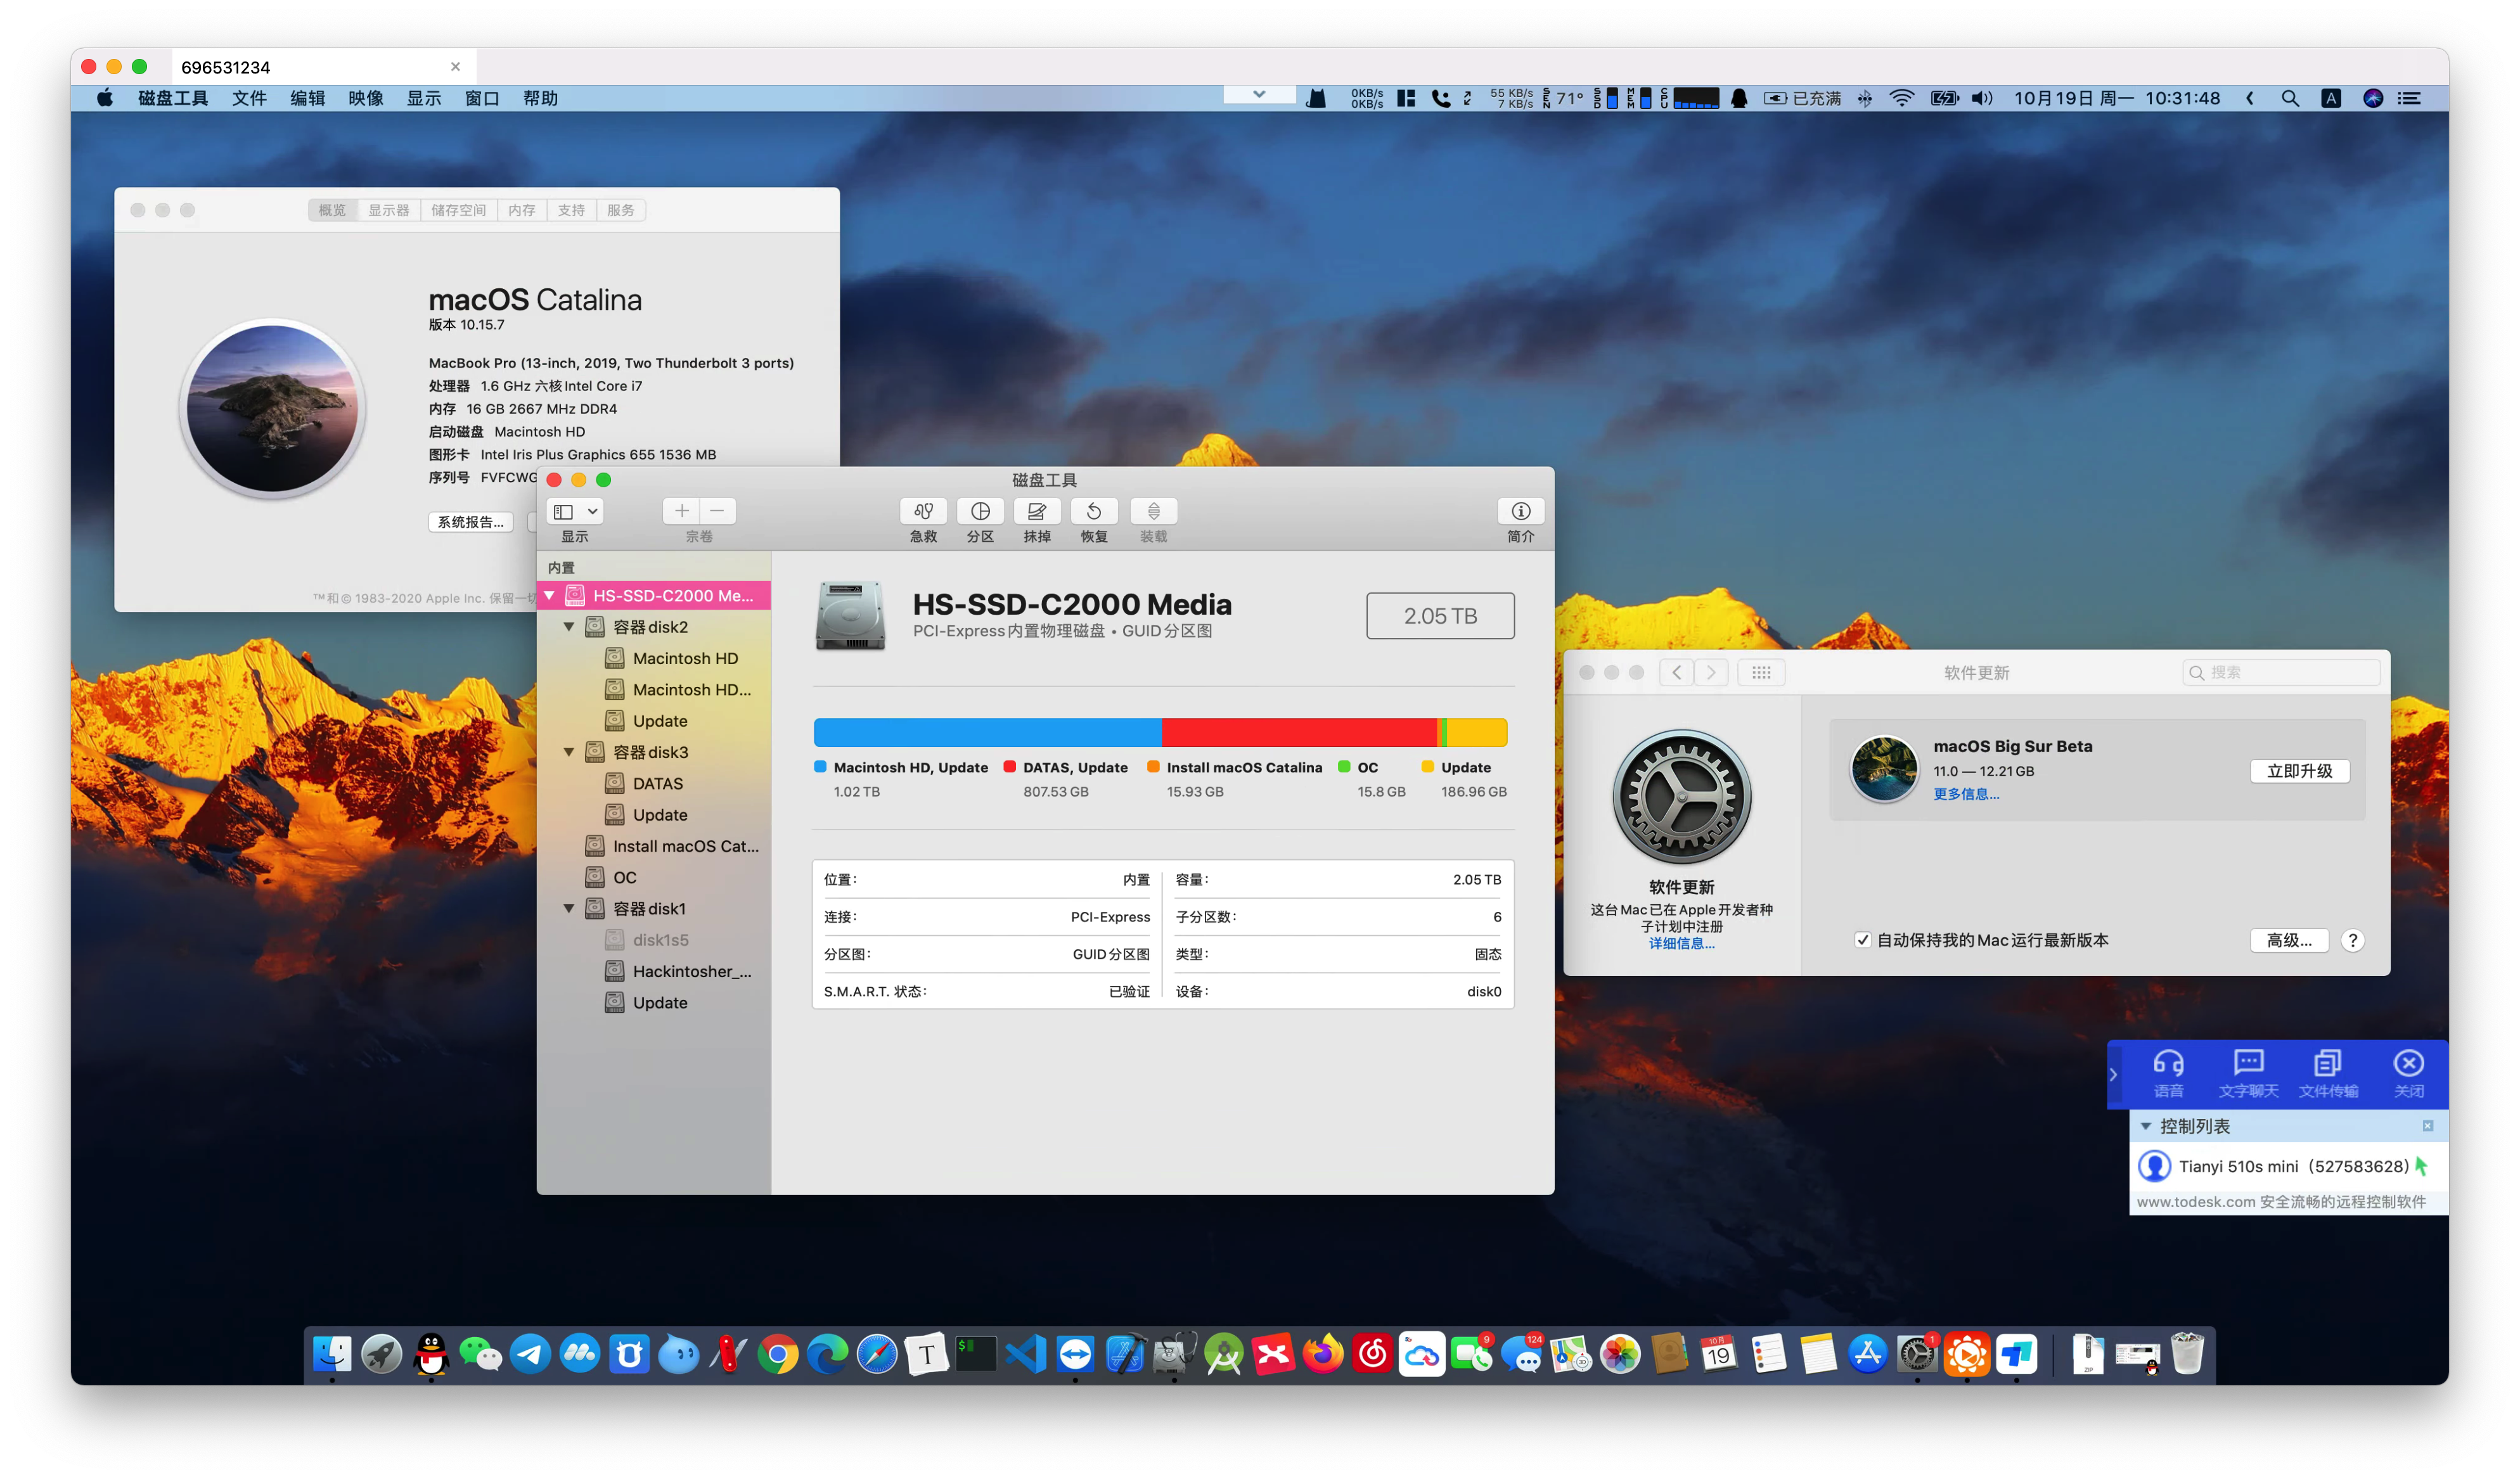This screenshot has width=2520, height=1479.
Task: Open Visual Studio Code from the Dock
Action: pyautogui.click(x=1026, y=1355)
